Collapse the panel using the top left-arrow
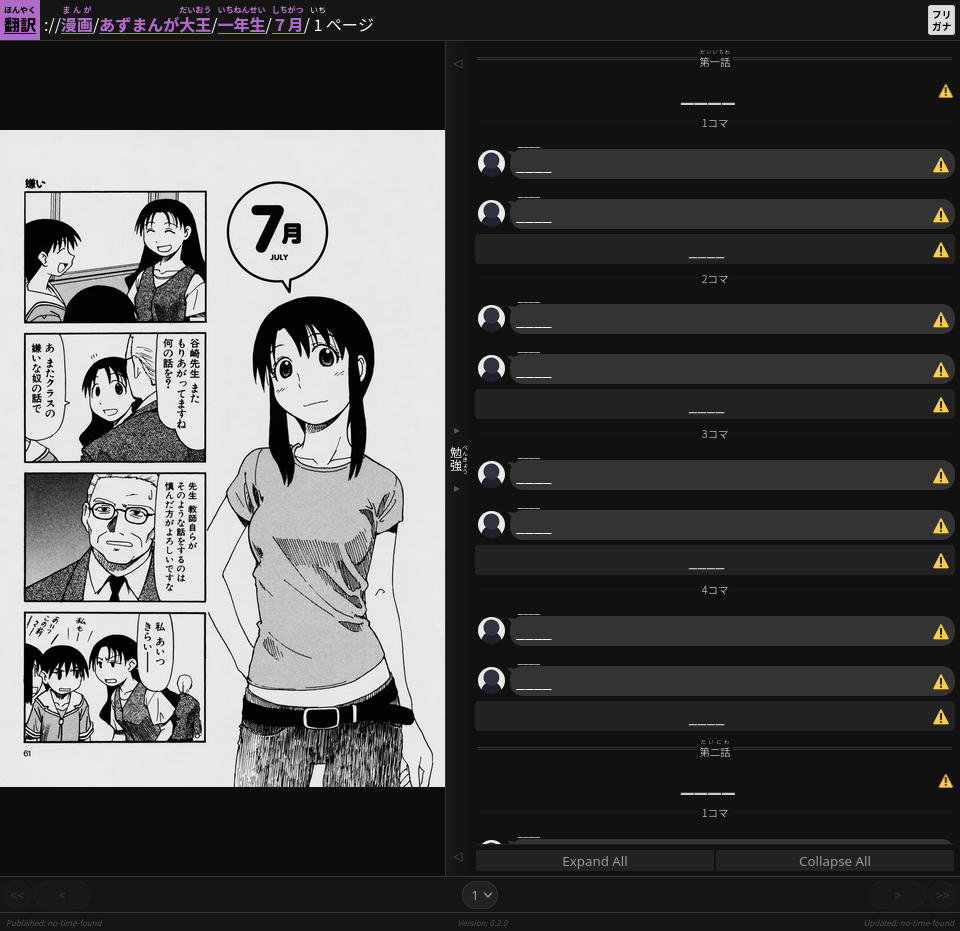The width and height of the screenshot is (960, 931). pyautogui.click(x=458, y=63)
